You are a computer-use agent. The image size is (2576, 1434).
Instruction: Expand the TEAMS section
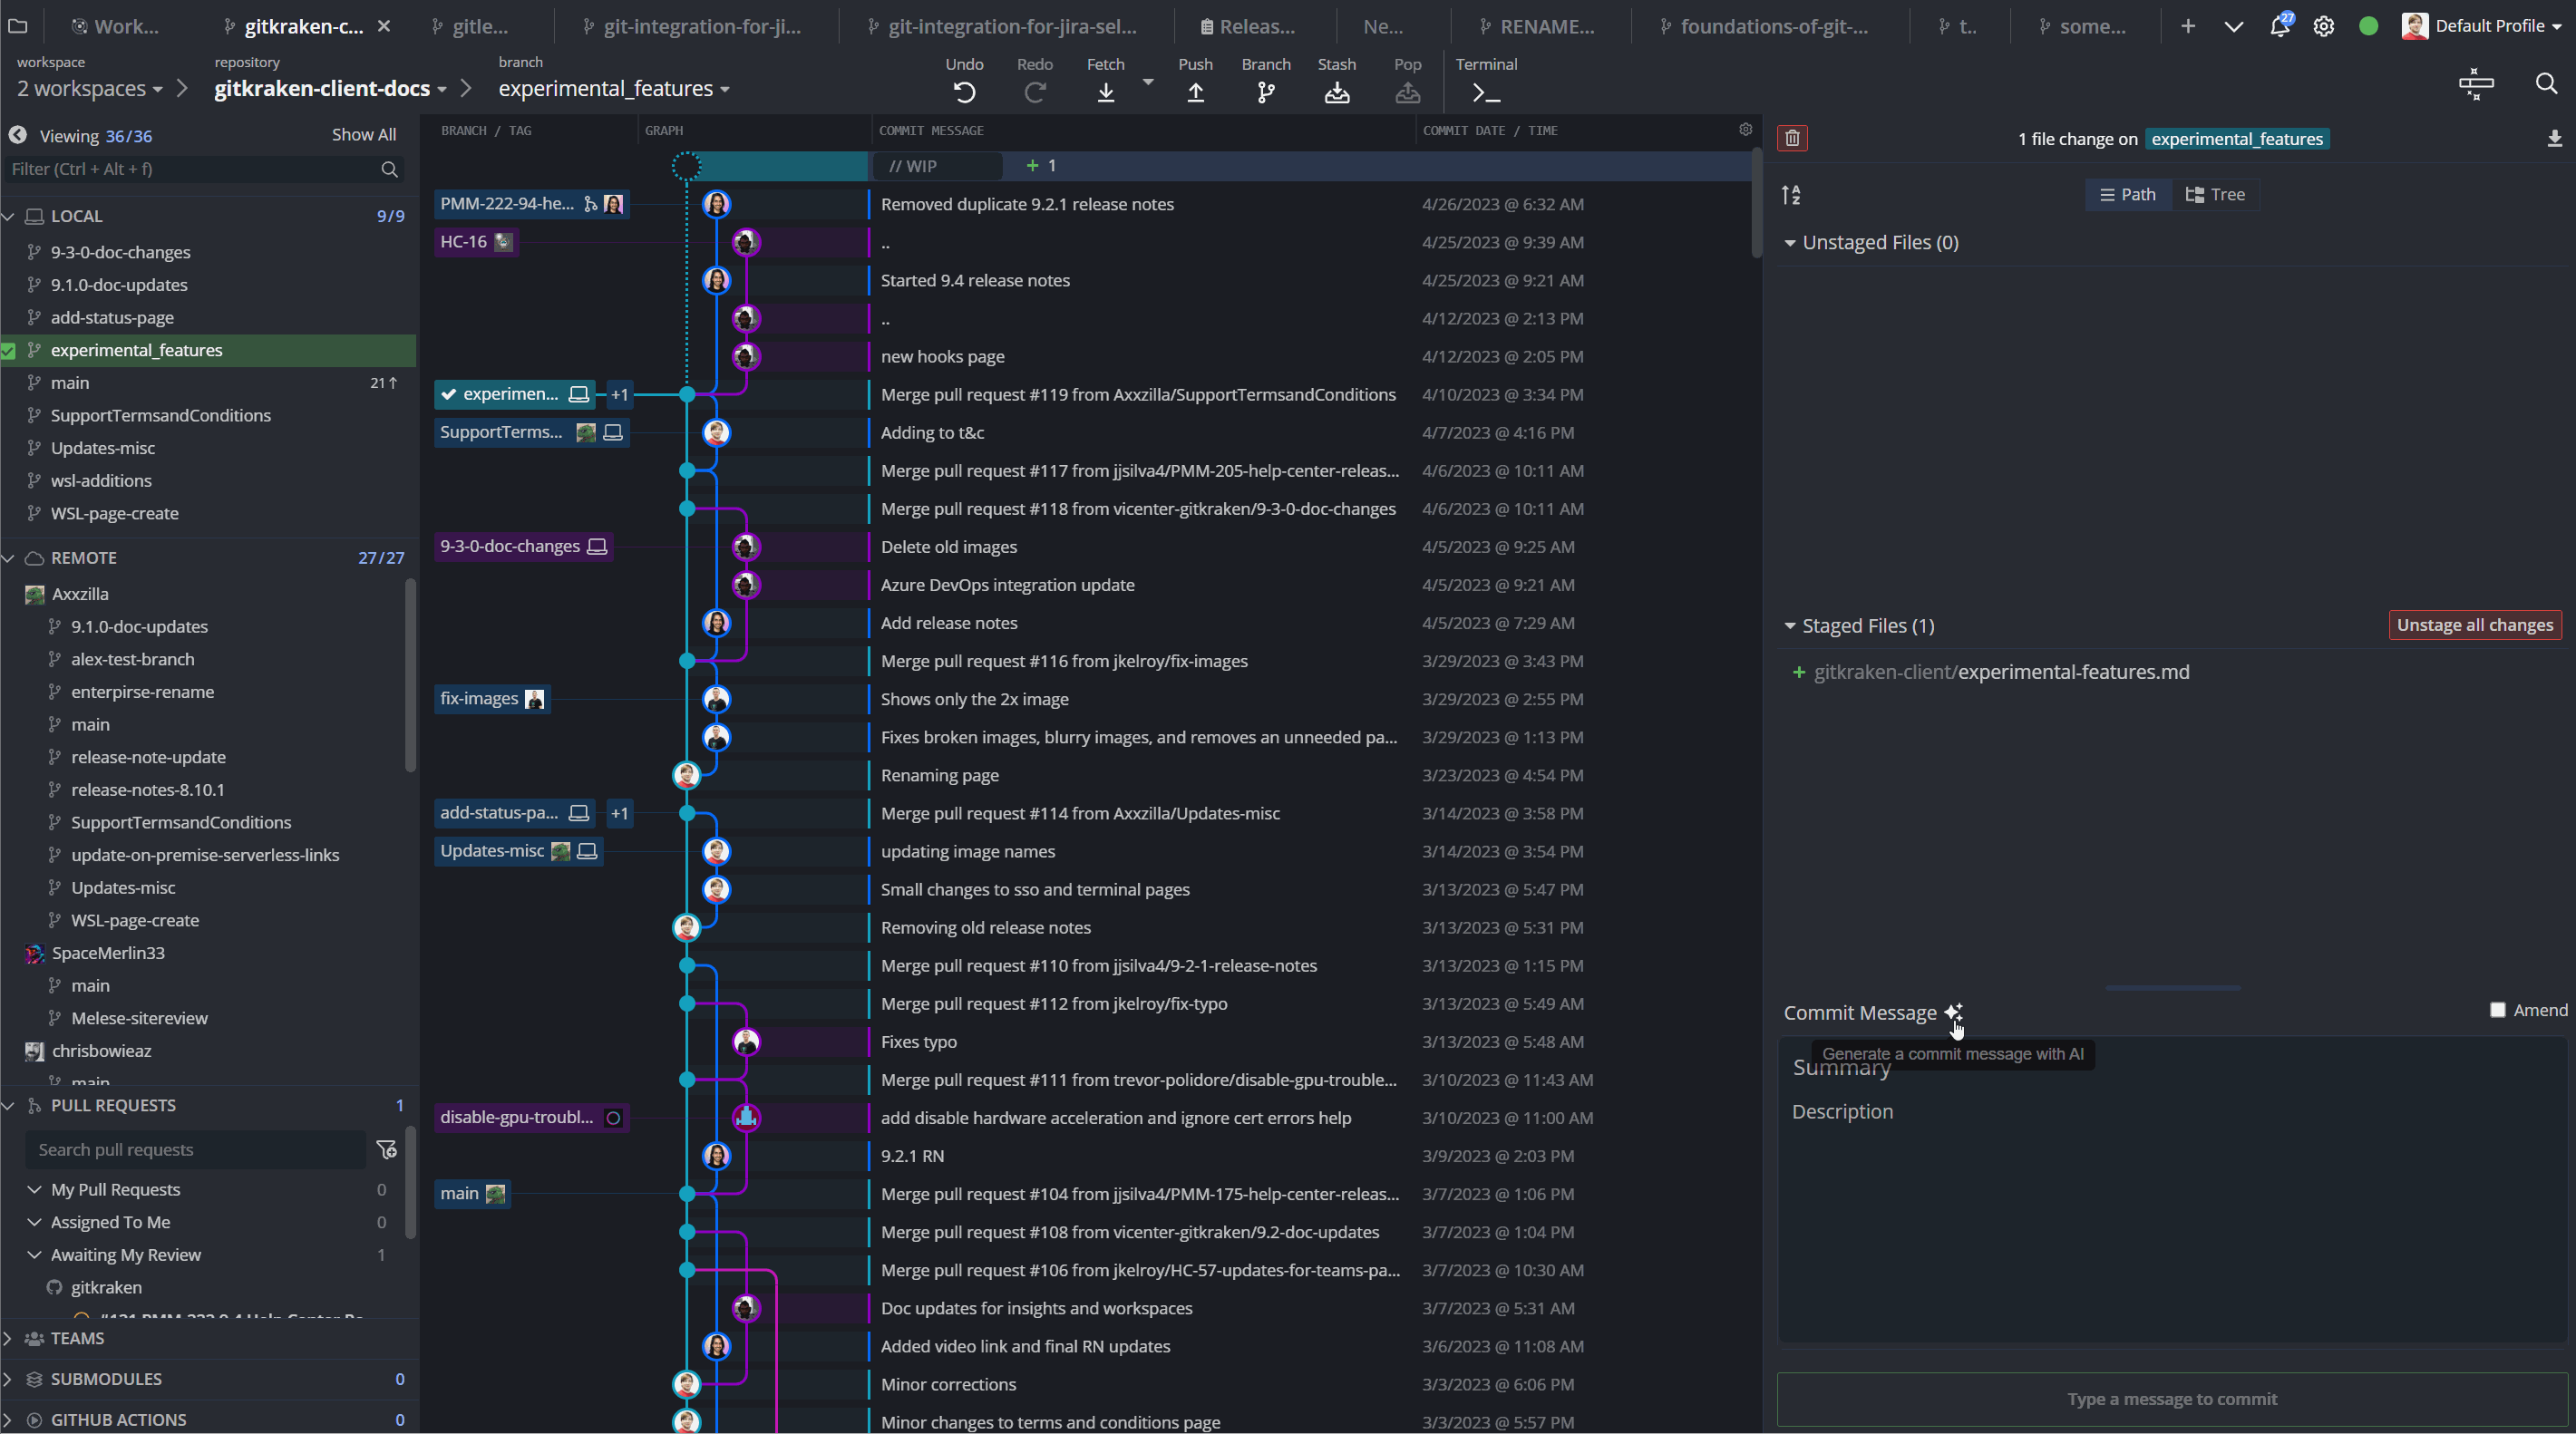(77, 1338)
